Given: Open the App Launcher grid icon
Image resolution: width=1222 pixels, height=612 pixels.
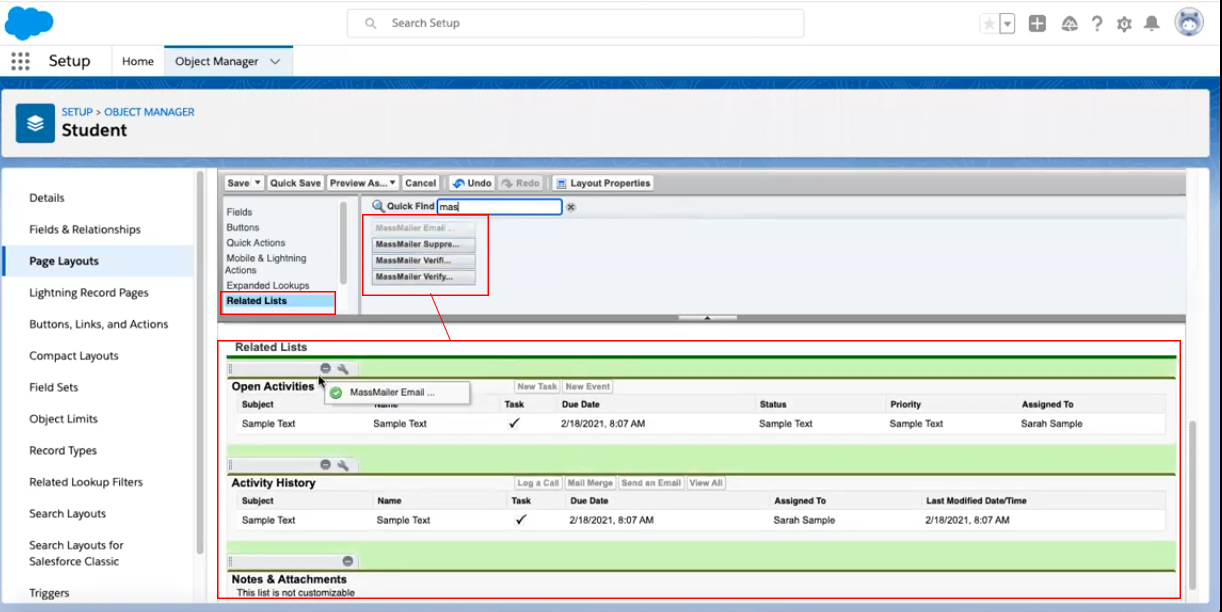Looking at the screenshot, I should [20, 61].
